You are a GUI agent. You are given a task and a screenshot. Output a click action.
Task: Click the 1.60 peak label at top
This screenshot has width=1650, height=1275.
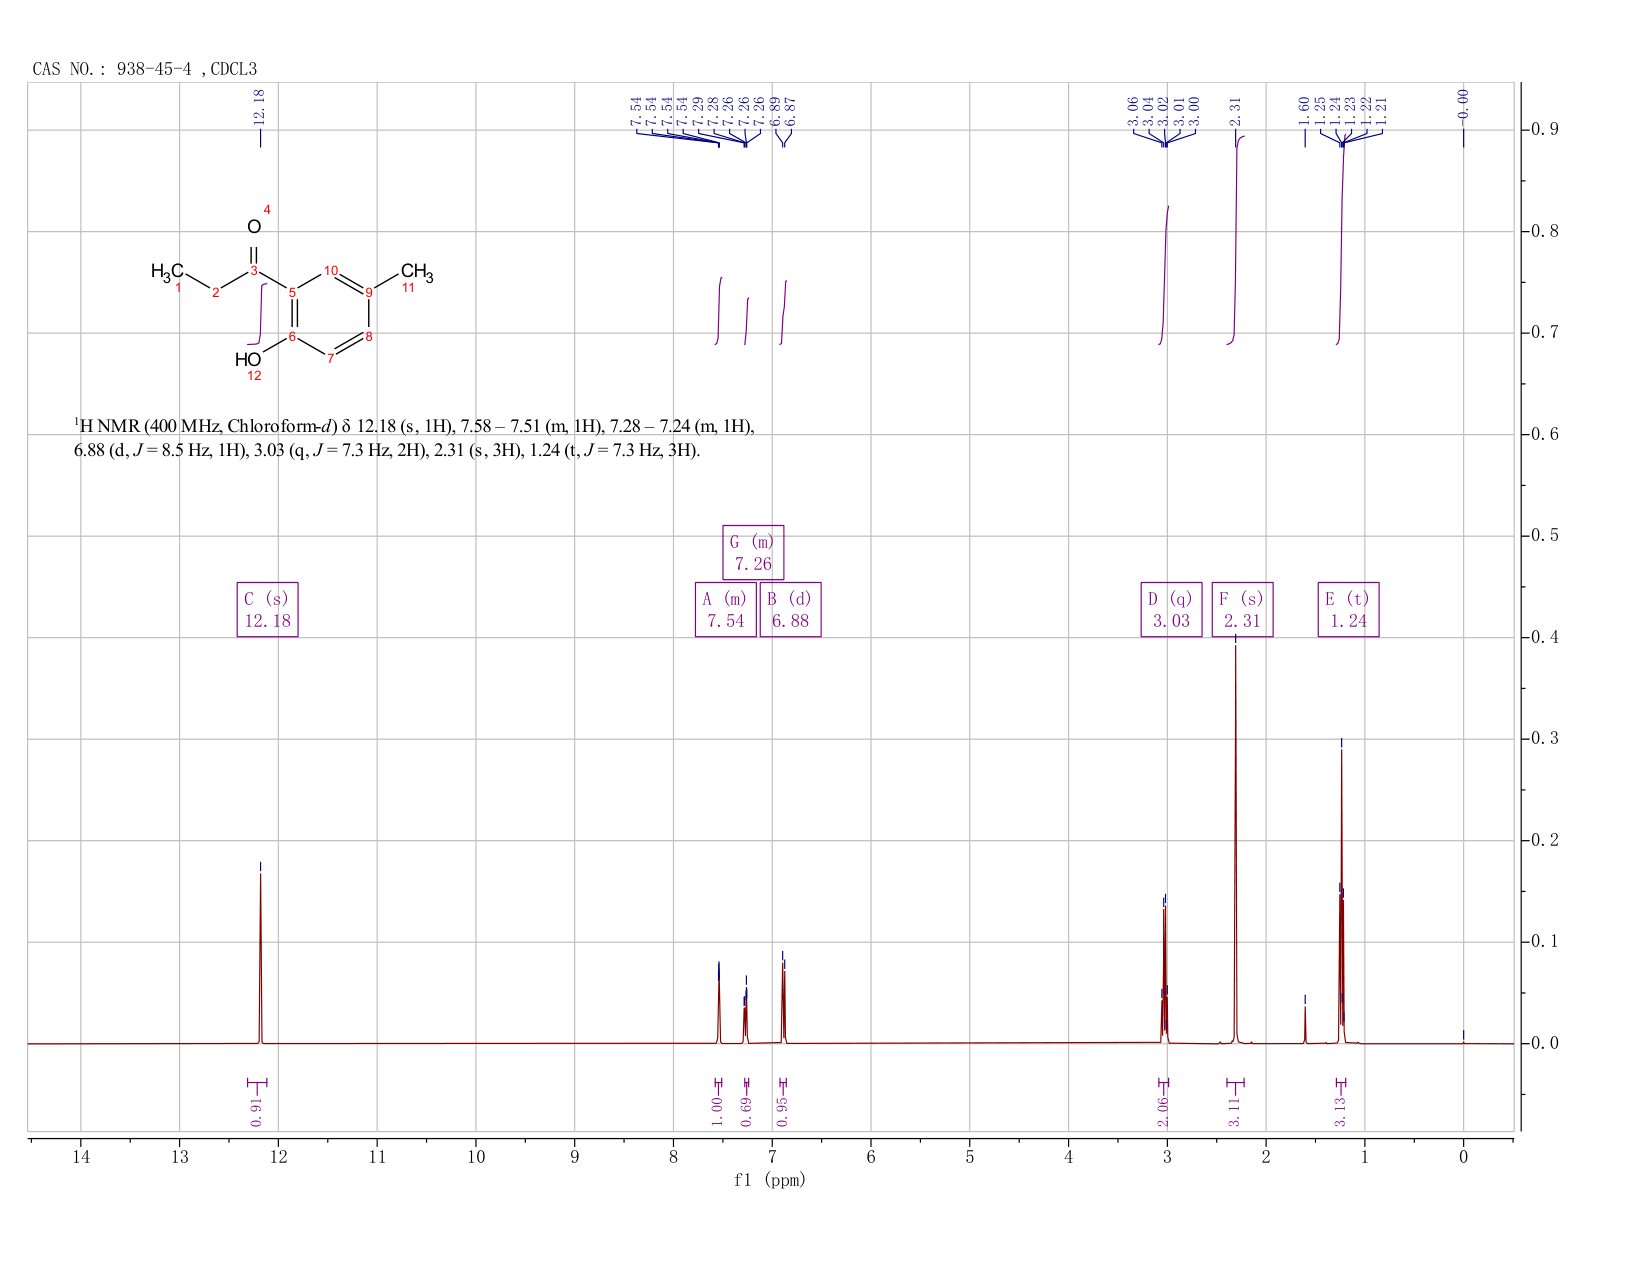tap(1304, 110)
